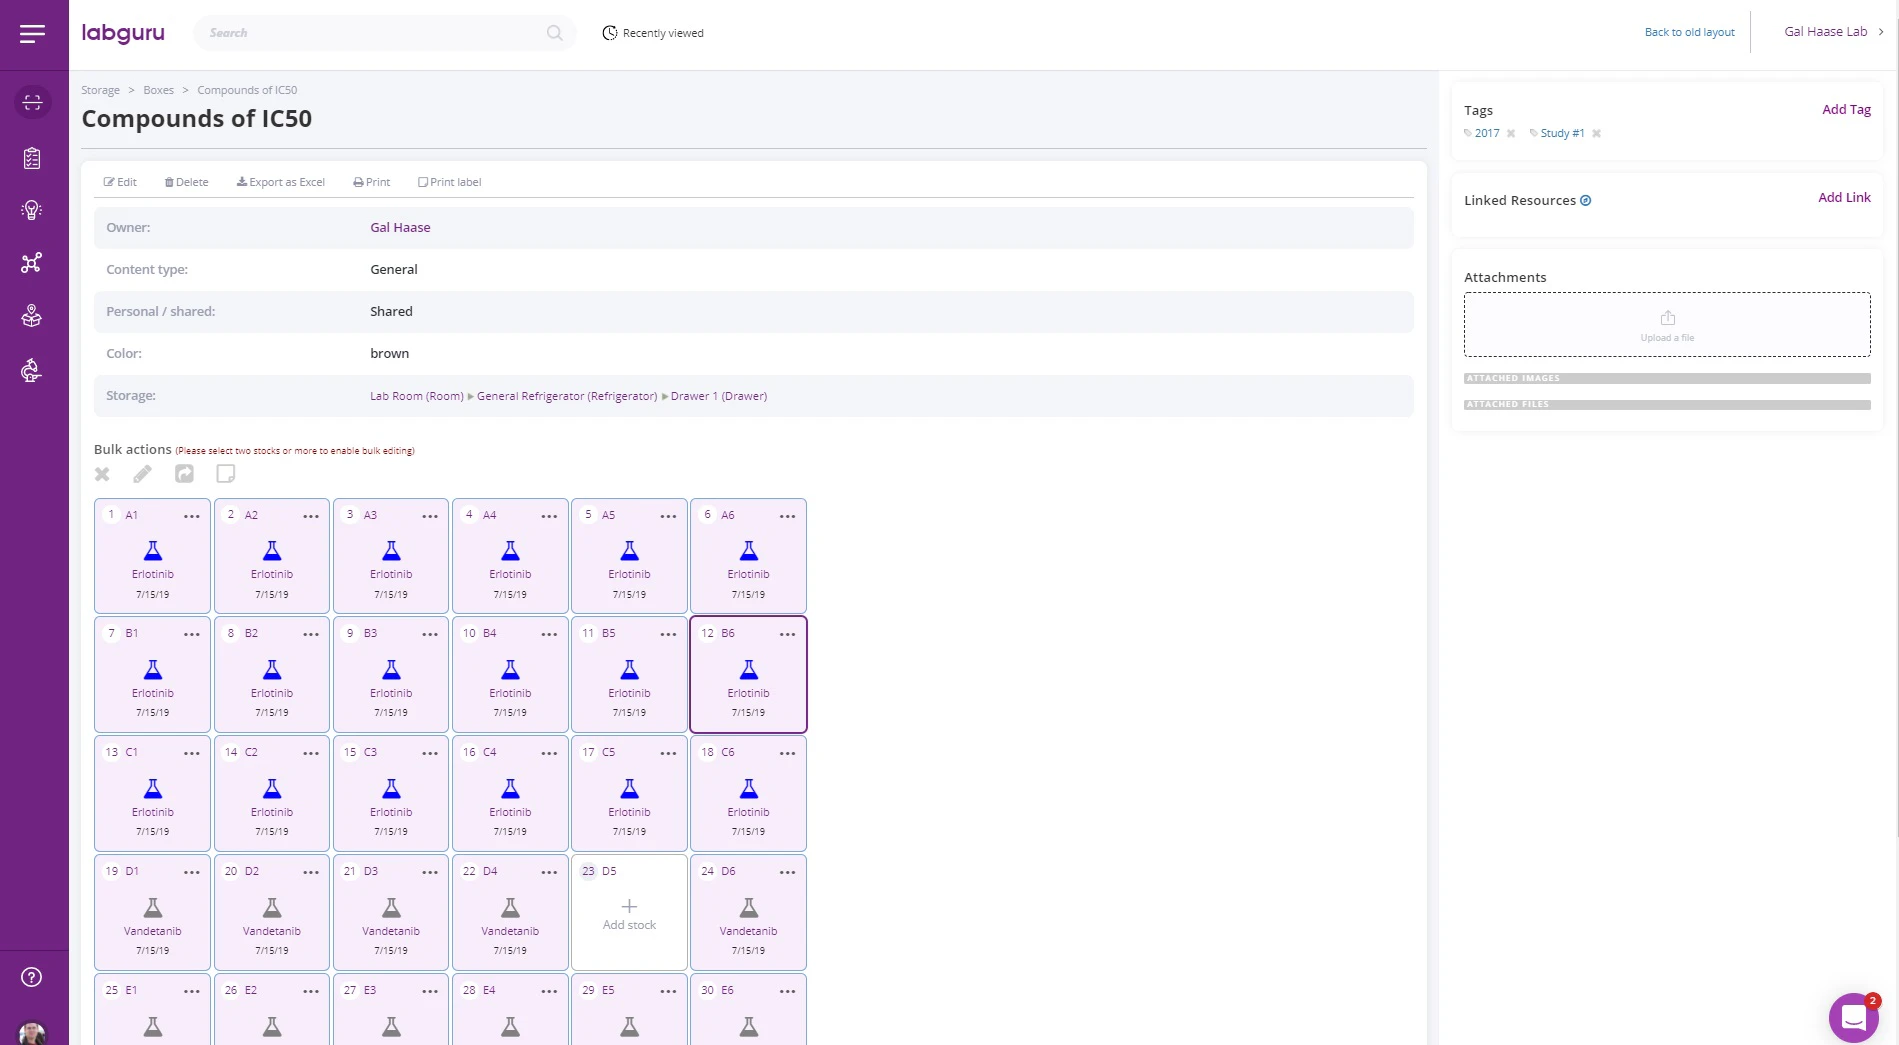Select the Vandetanib stock in cell D2
The height and width of the screenshot is (1045, 1899).
point(271,912)
